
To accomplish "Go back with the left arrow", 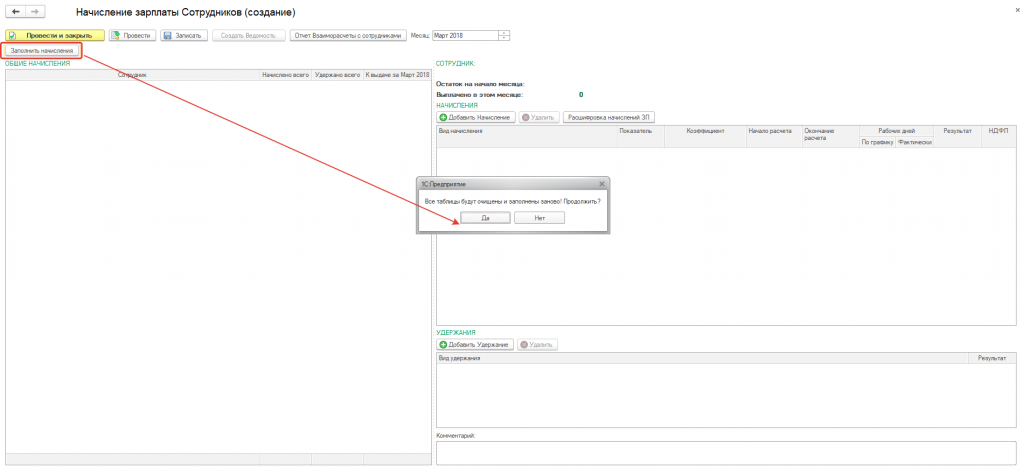I will [x=16, y=12].
